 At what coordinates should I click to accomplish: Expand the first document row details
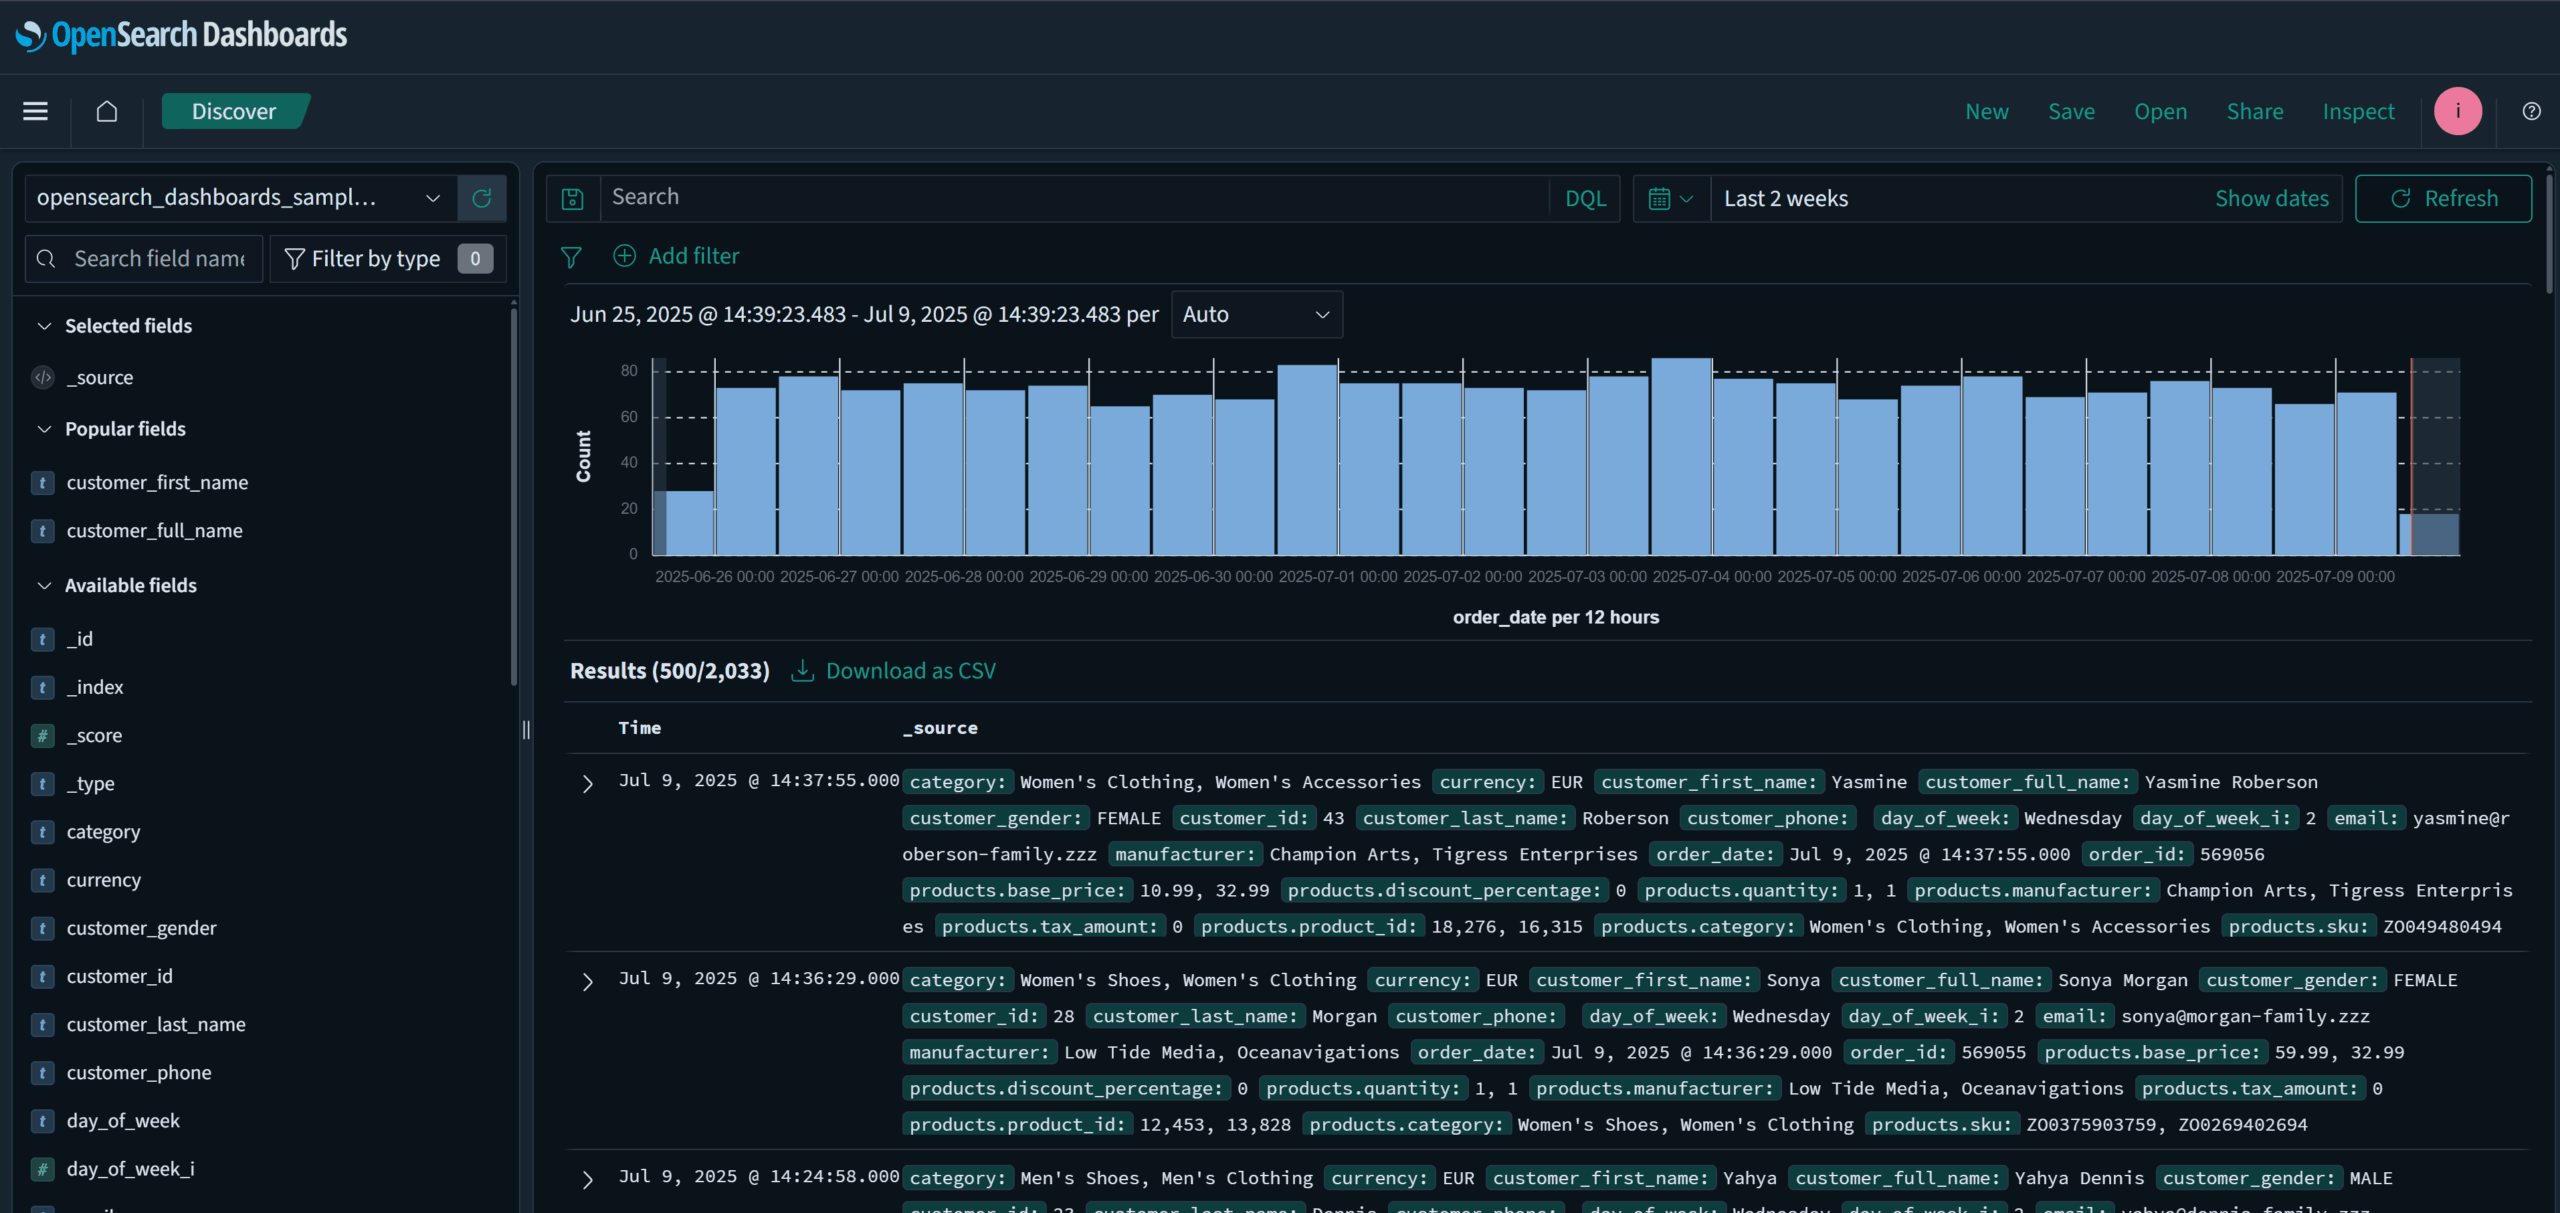tap(586, 783)
